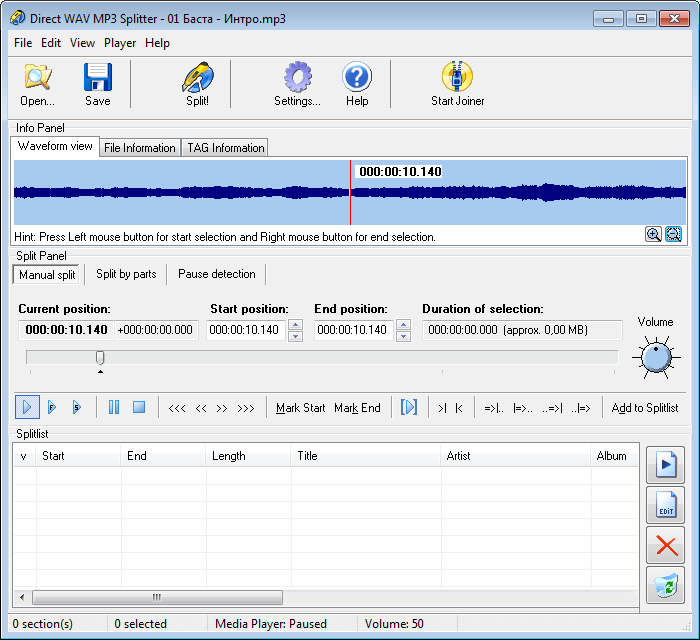
Task: Sort splitlist by End column
Action: point(163,456)
